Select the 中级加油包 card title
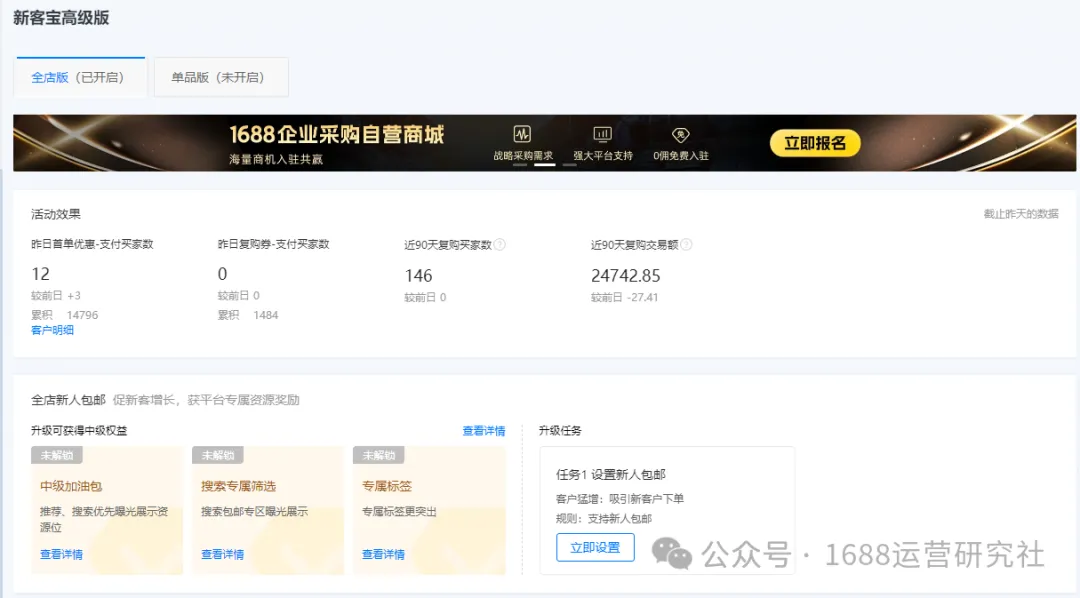 click(71, 486)
